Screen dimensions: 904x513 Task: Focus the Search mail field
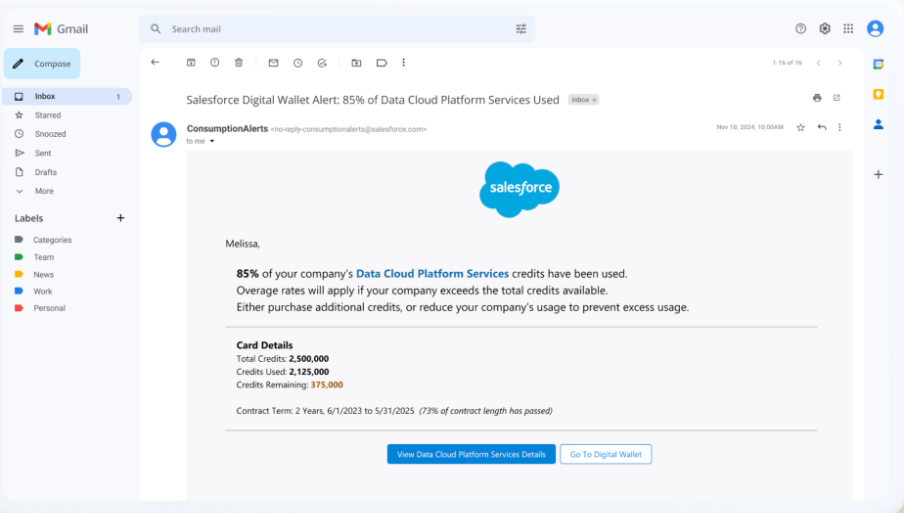[337, 29]
